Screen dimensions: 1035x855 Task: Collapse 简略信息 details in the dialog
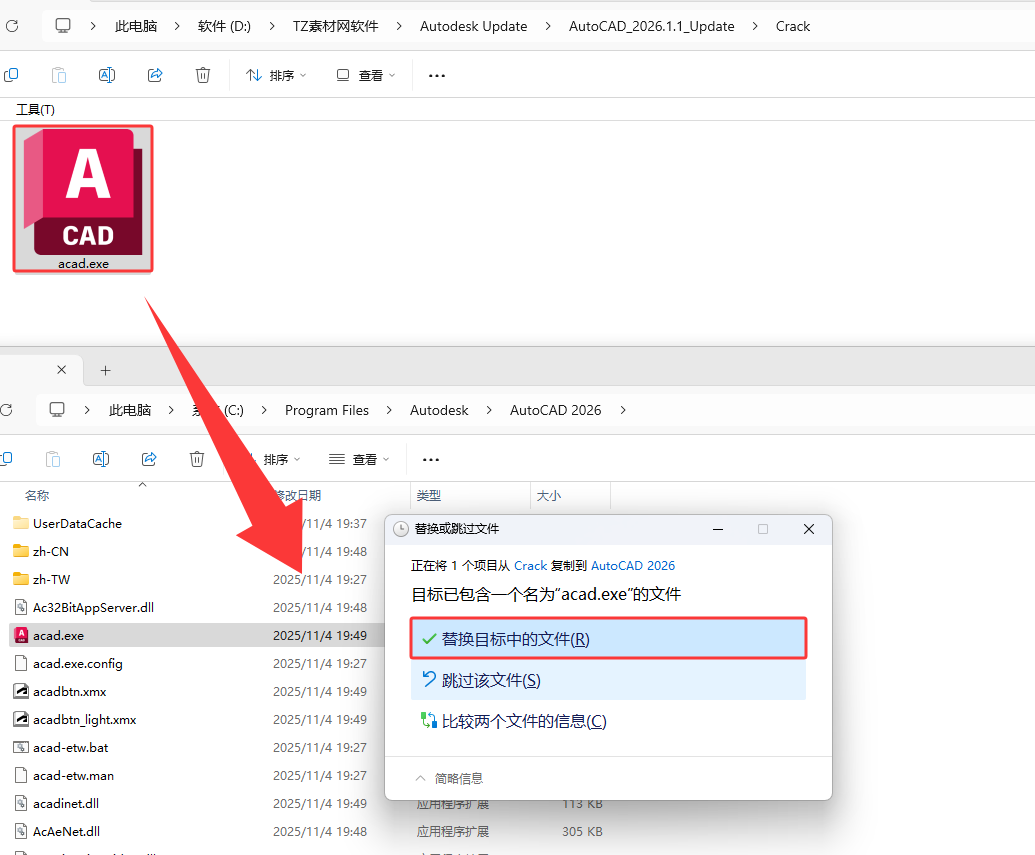tap(449, 778)
